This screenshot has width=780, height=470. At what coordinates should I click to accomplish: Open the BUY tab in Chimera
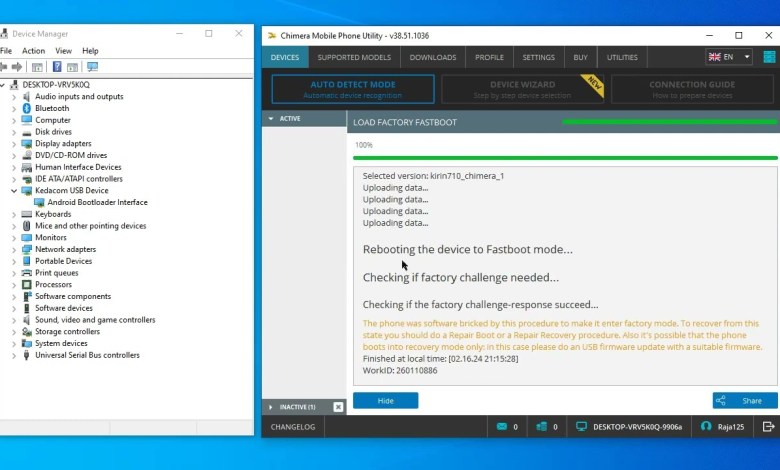click(581, 57)
